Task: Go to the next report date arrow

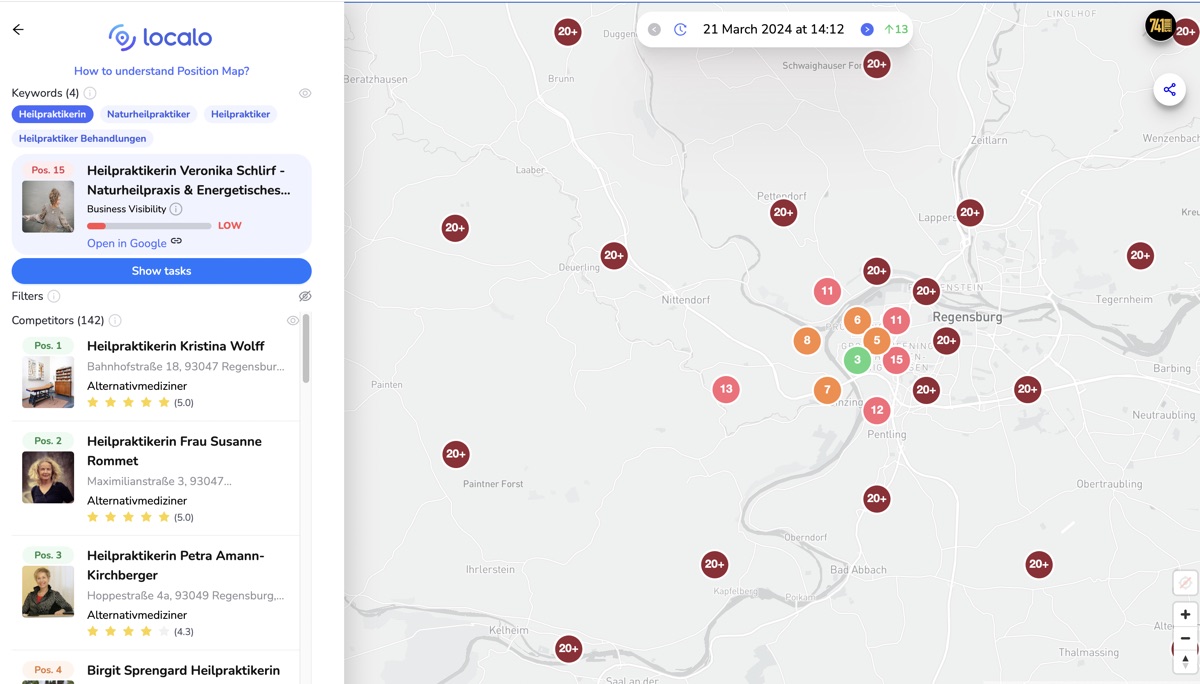Action: pyautogui.click(x=867, y=29)
